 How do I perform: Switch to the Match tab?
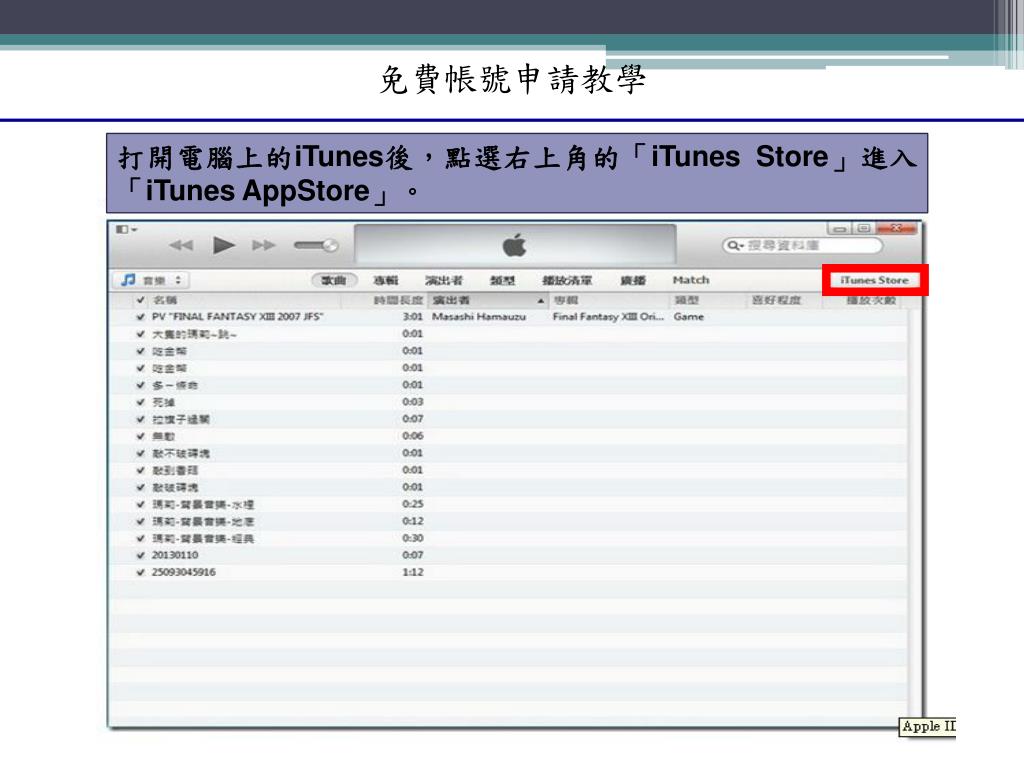[691, 280]
